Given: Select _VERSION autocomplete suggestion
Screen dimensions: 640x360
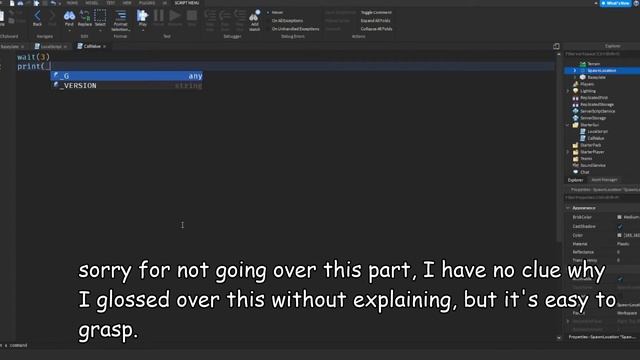Looking at the screenshot, I should (x=127, y=86).
